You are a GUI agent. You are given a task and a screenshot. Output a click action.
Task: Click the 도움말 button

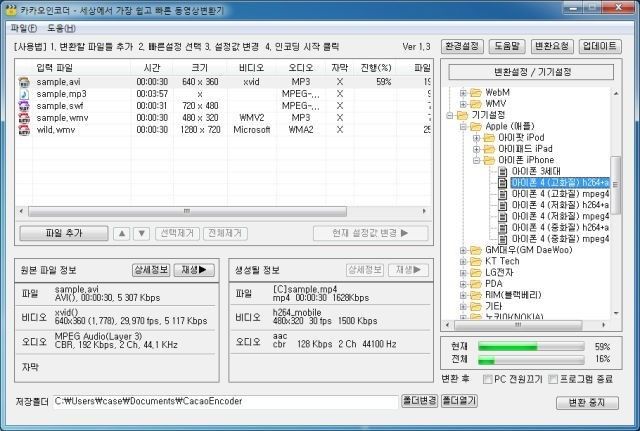pyautogui.click(x=507, y=46)
